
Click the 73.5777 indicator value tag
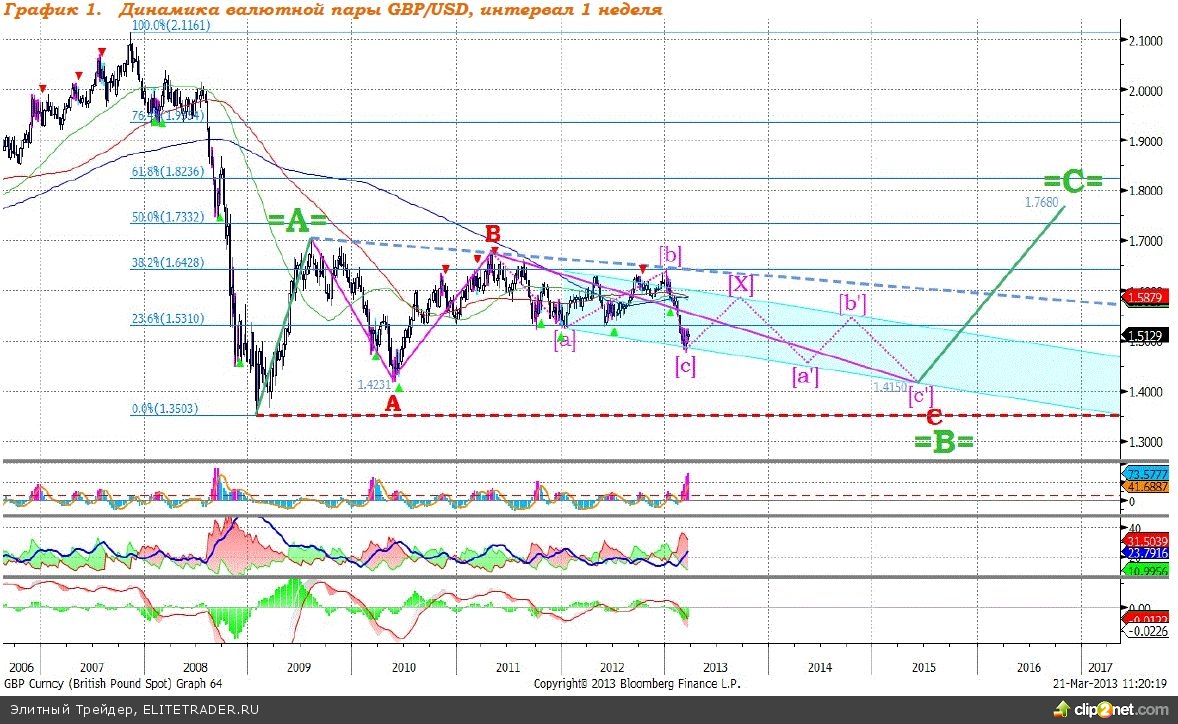1141,473
